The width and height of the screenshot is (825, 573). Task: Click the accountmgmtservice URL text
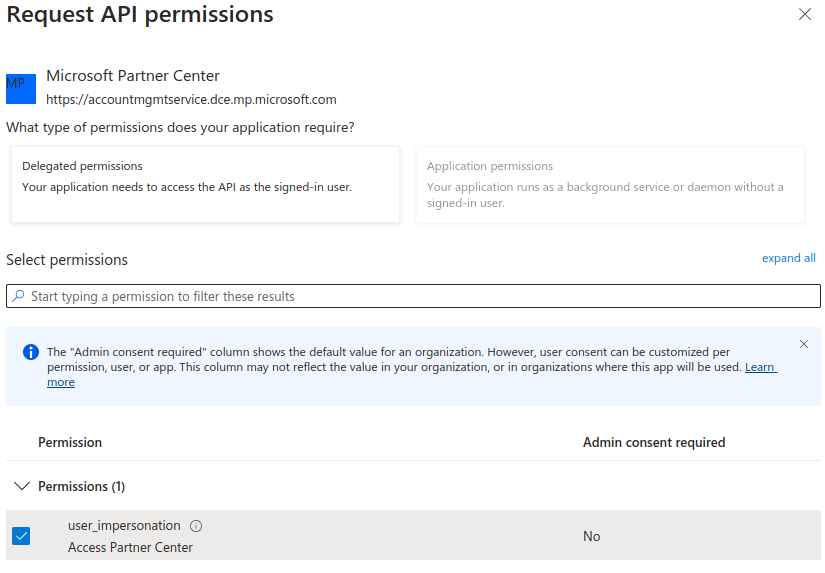(x=191, y=100)
